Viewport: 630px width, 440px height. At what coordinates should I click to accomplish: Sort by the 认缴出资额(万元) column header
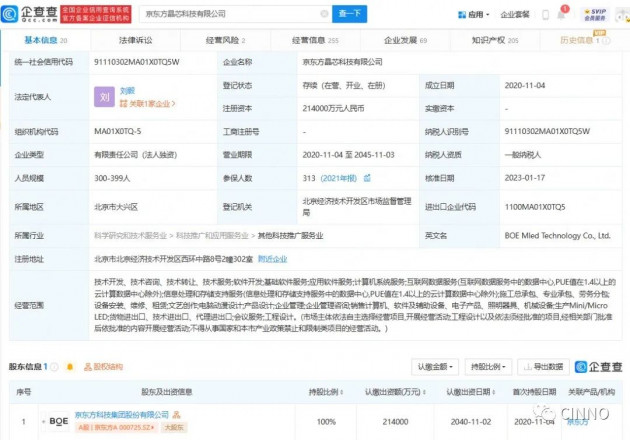[x=395, y=392]
